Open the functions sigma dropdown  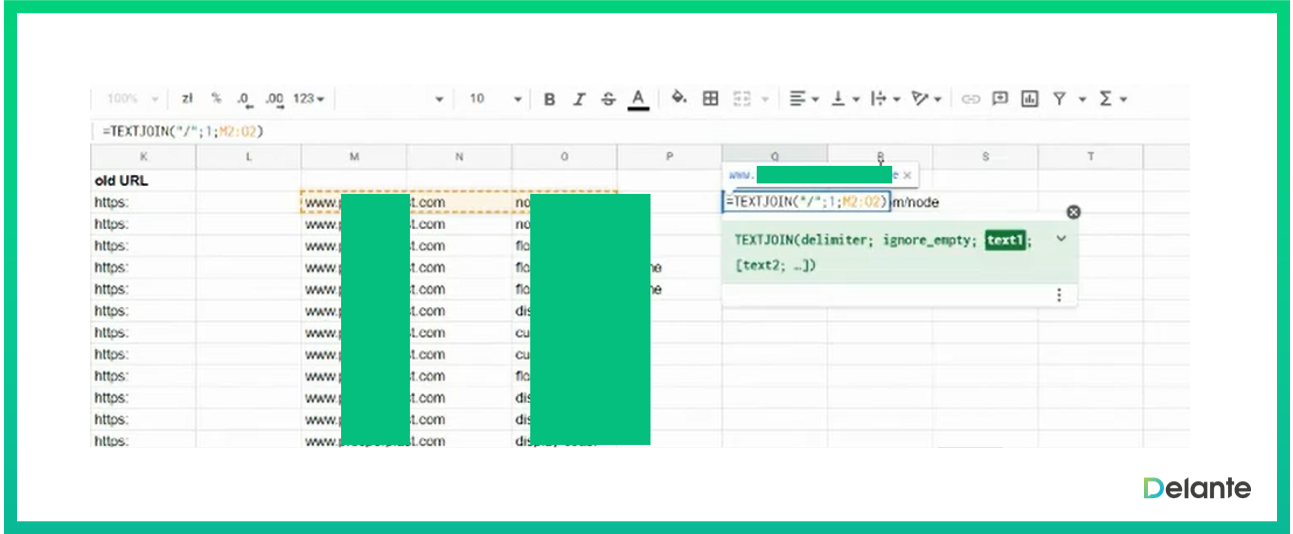click(x=1113, y=99)
